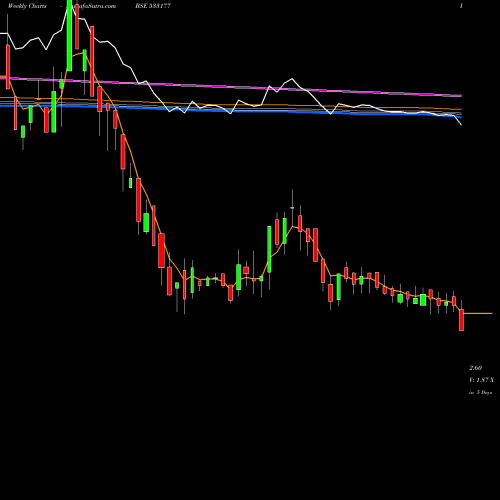
Task: Click the MunafaSutra.com site label
Action: tap(92, 6)
